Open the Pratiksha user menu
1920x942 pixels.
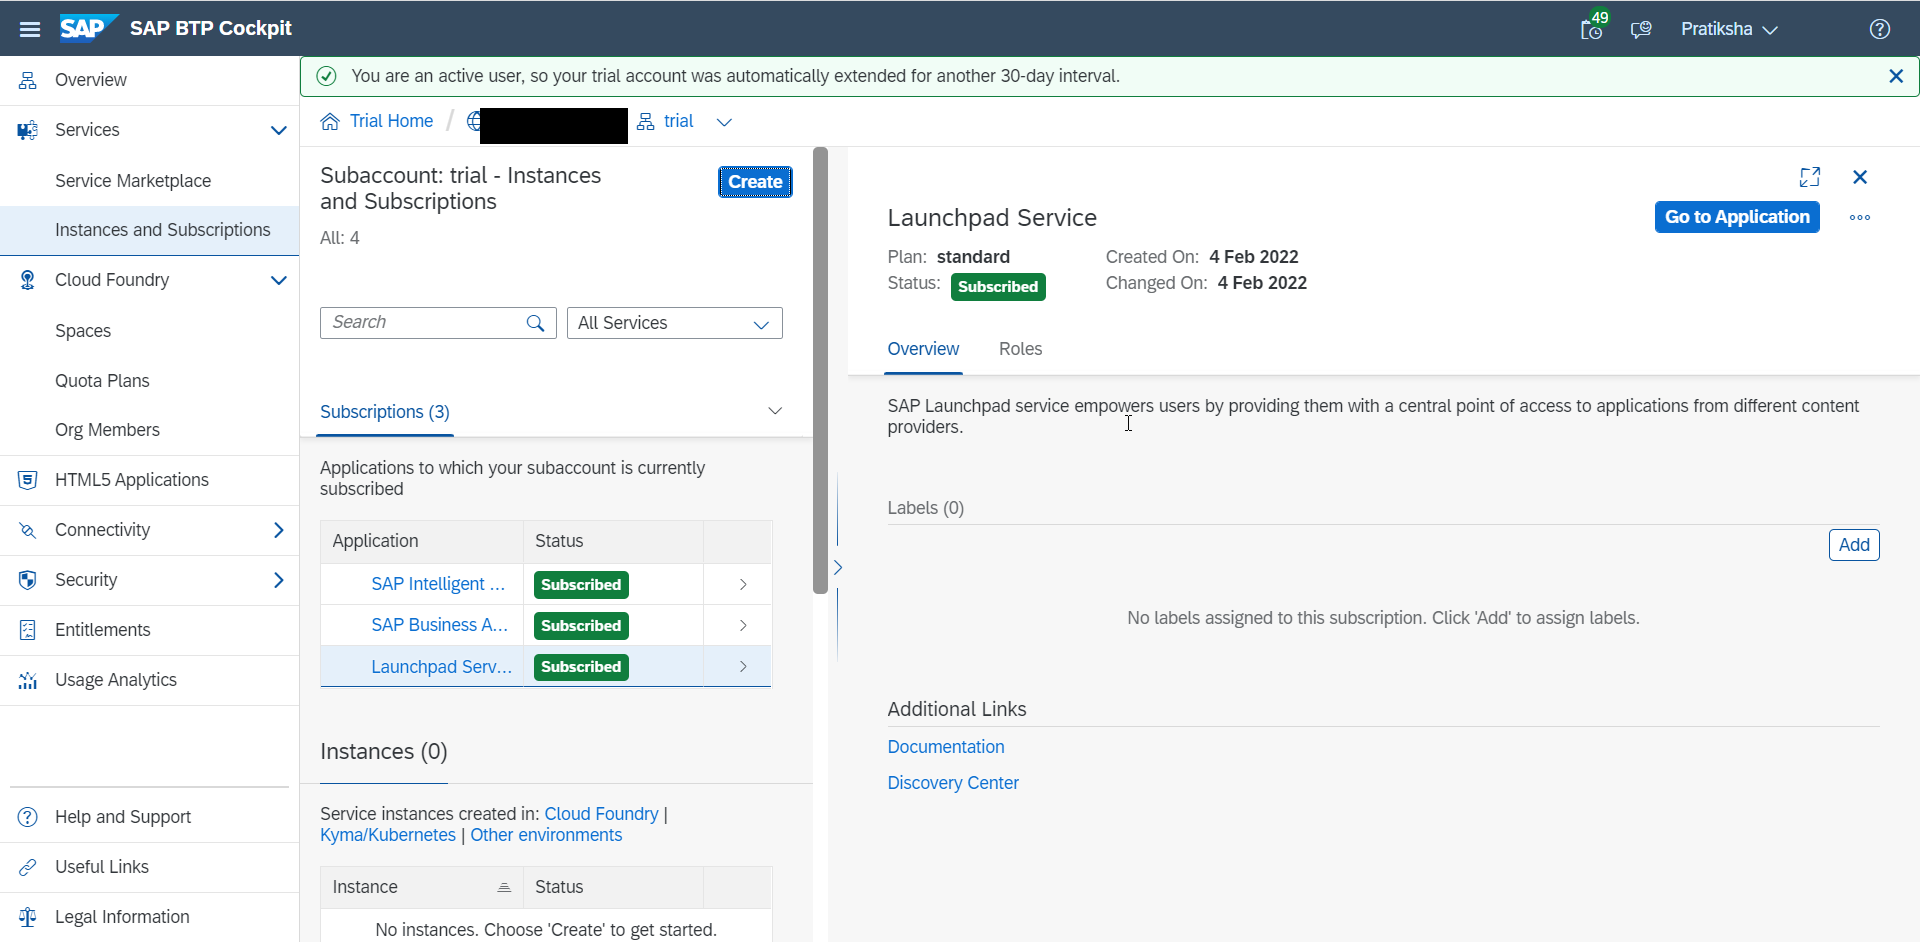(x=1728, y=29)
